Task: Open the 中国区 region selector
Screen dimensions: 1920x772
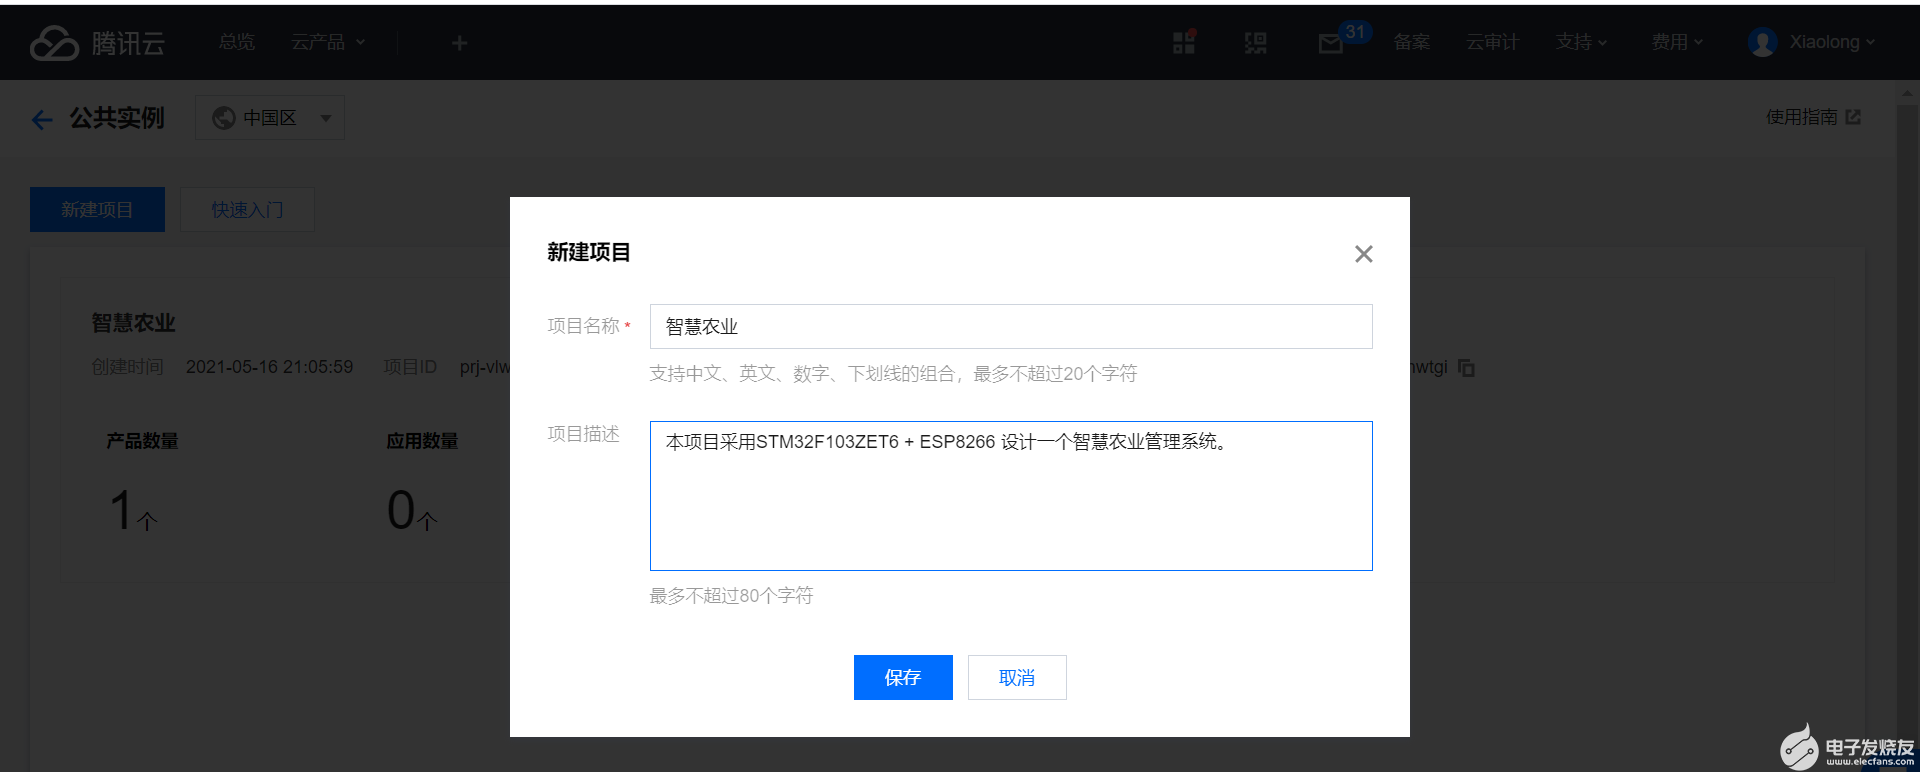Action: 270,118
